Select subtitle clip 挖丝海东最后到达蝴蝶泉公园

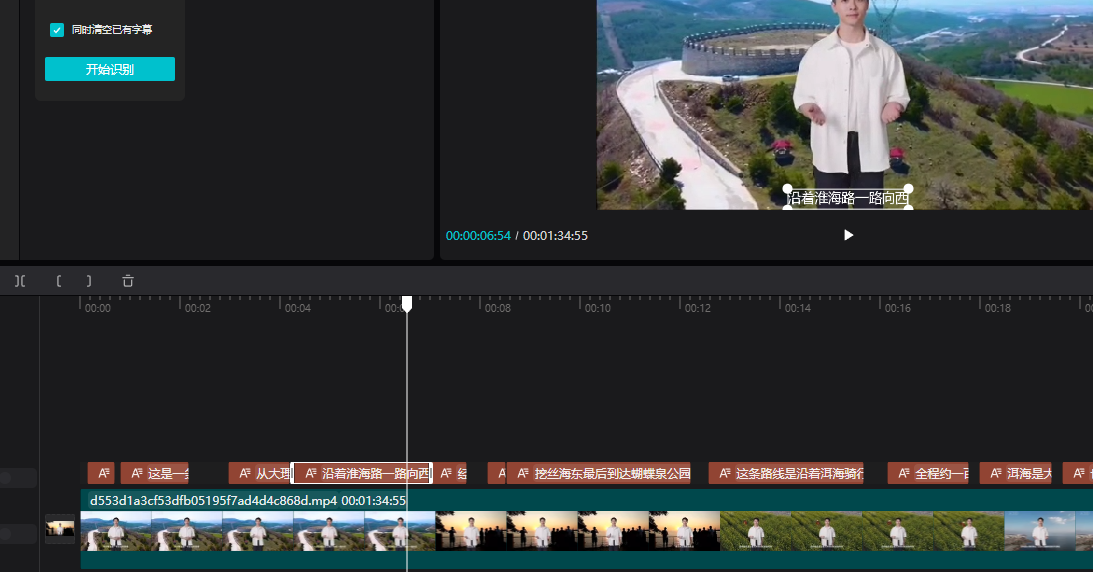(x=599, y=474)
